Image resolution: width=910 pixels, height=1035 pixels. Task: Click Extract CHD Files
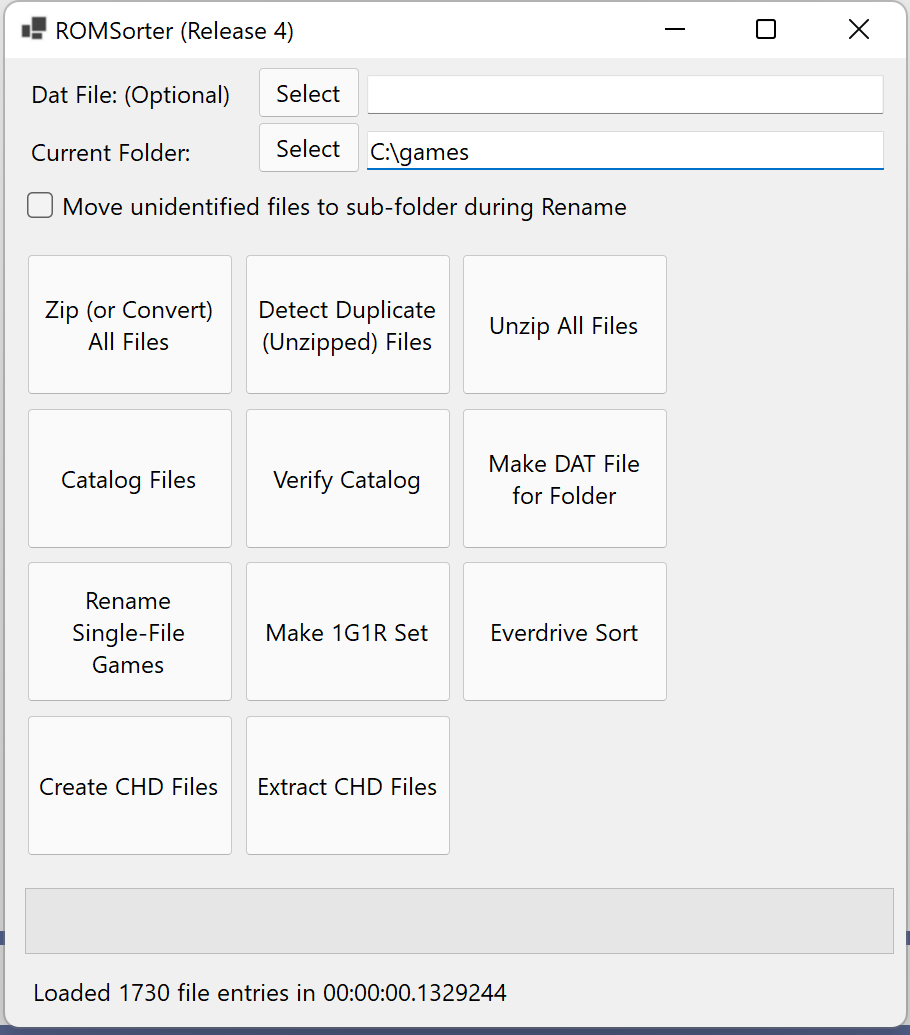pyautogui.click(x=348, y=785)
